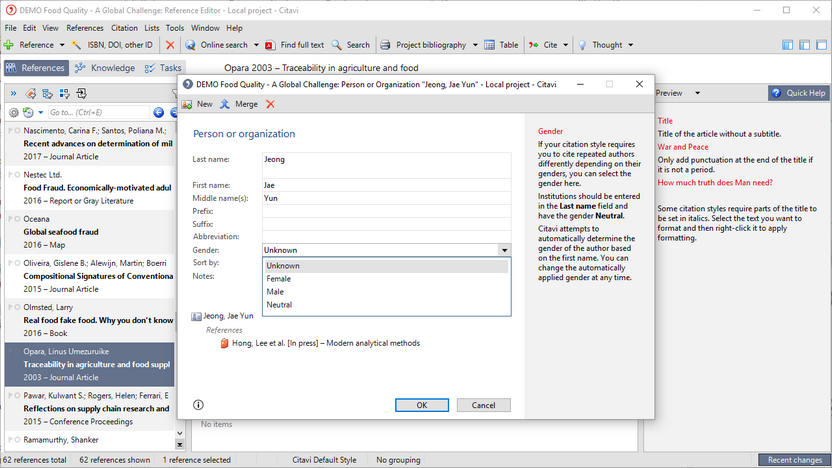This screenshot has height=468, width=832.
Task: Confirm the dialog with OK
Action: coord(422,405)
